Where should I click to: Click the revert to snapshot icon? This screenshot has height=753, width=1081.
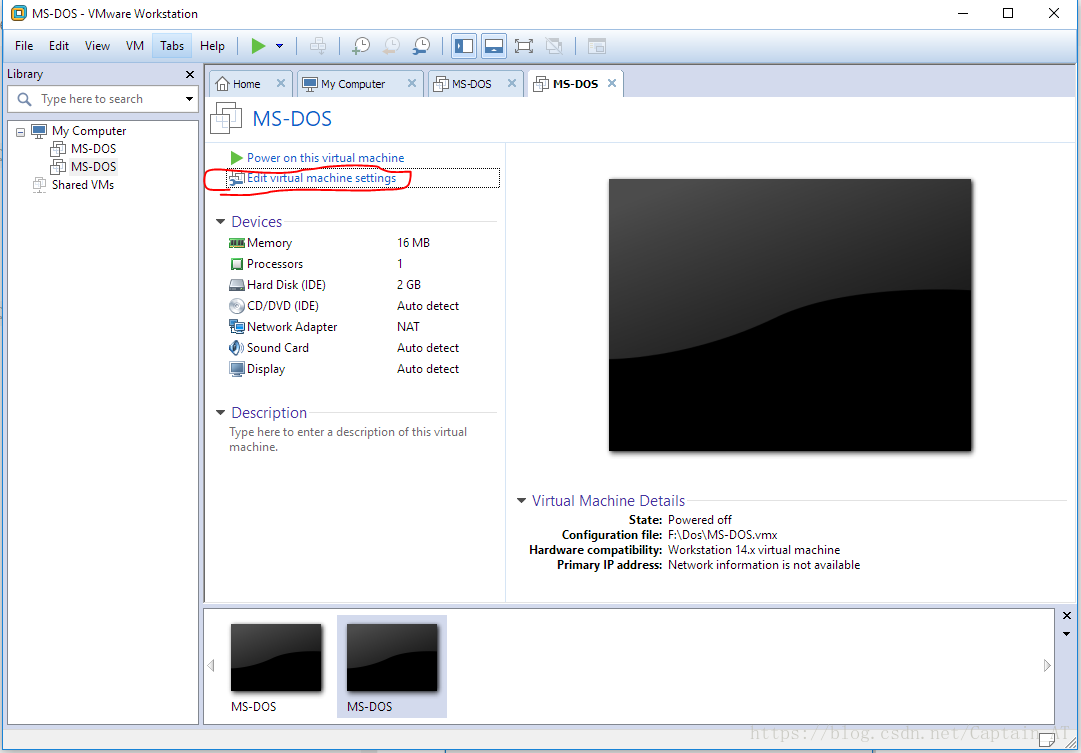pyautogui.click(x=390, y=46)
